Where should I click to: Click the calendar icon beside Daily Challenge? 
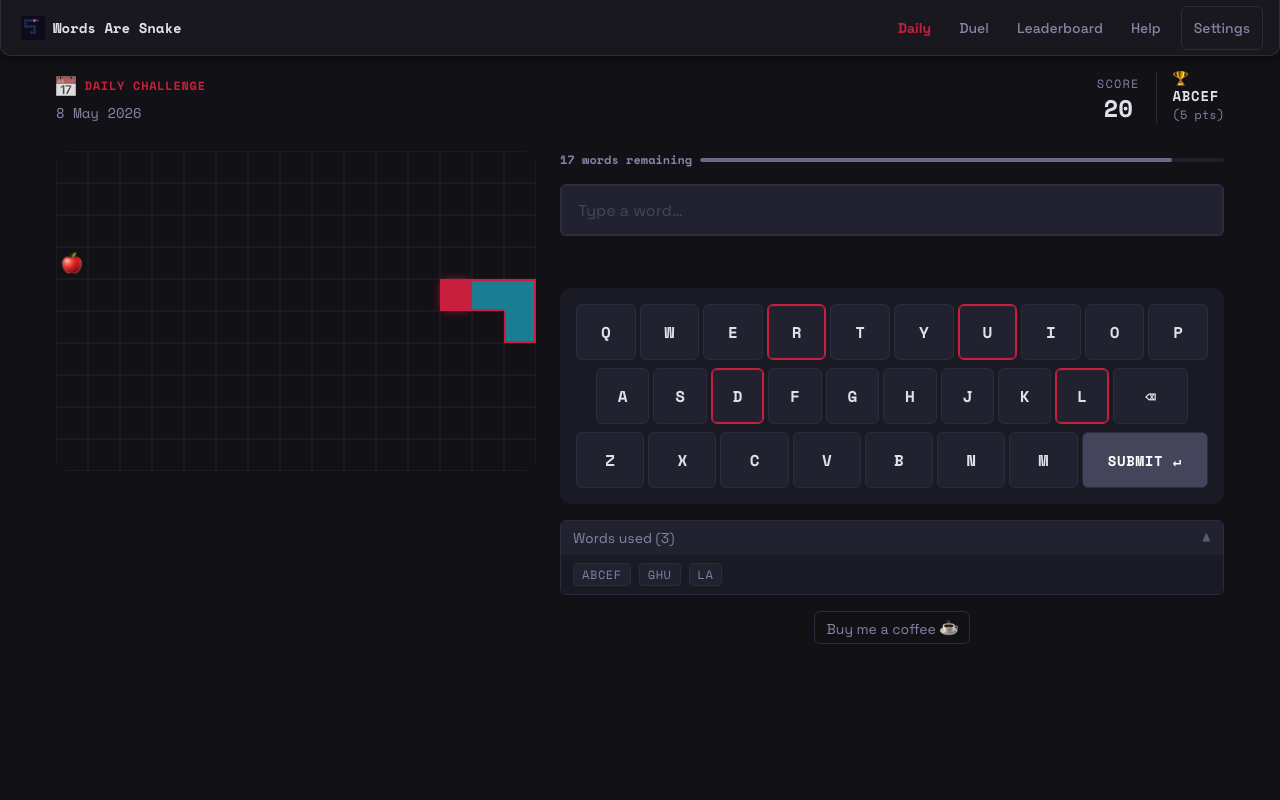point(66,86)
